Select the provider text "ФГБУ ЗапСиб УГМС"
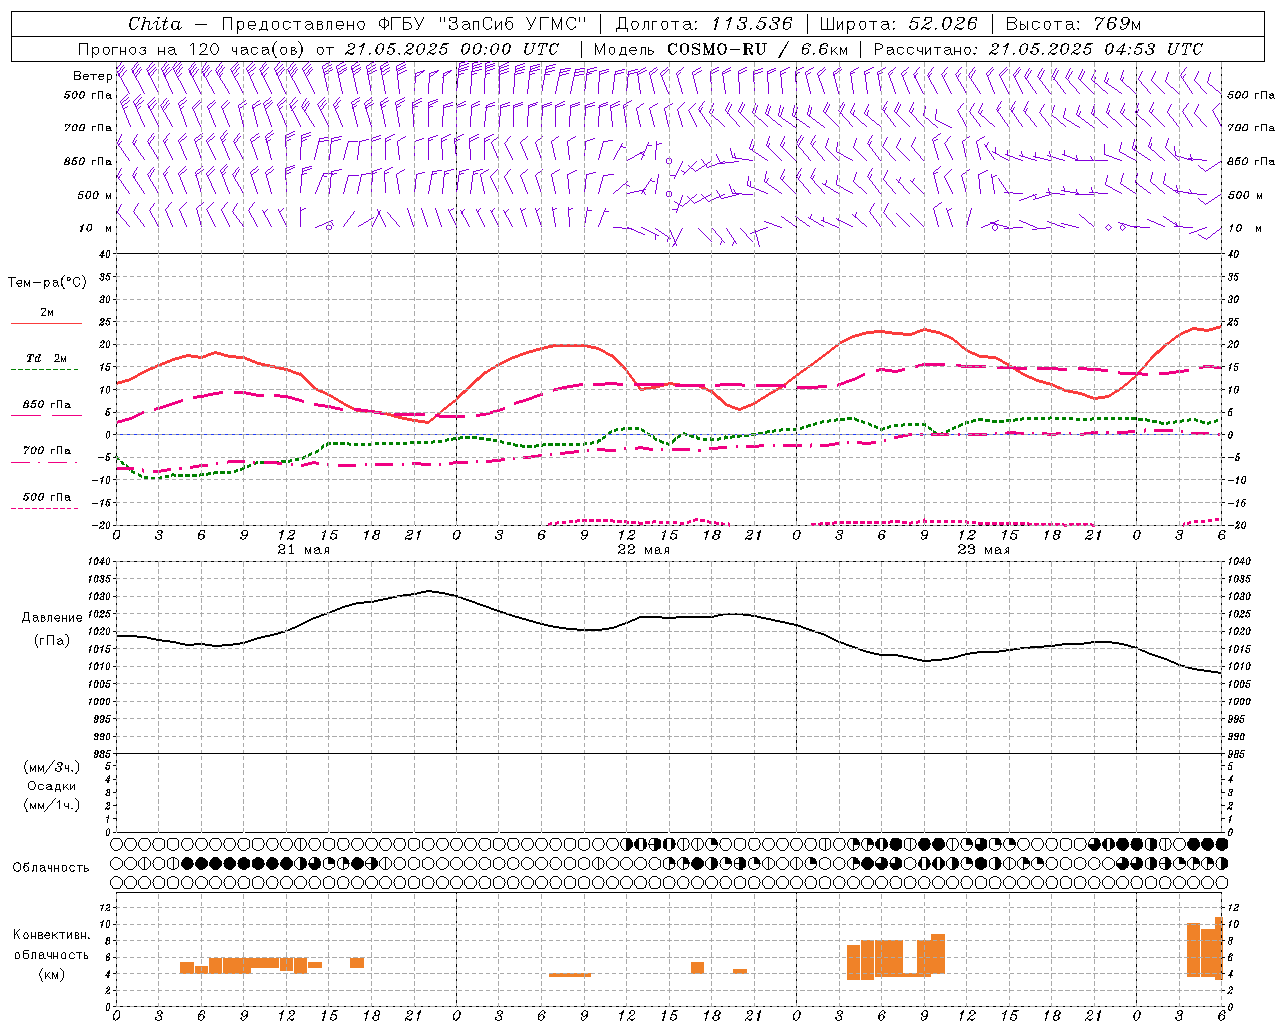 point(483,24)
